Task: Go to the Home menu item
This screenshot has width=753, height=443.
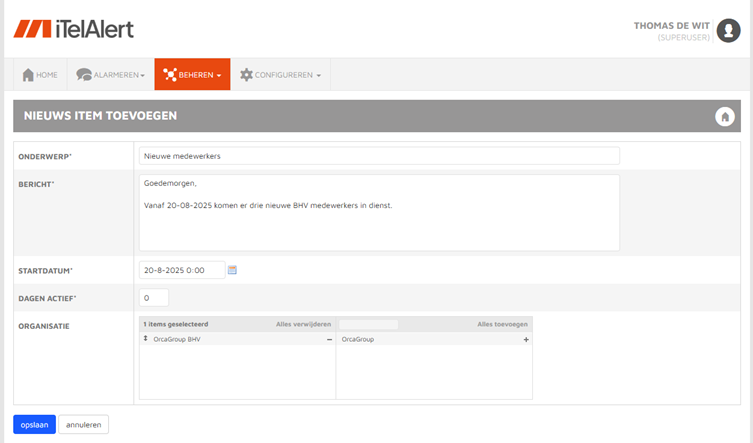Action: (40, 74)
